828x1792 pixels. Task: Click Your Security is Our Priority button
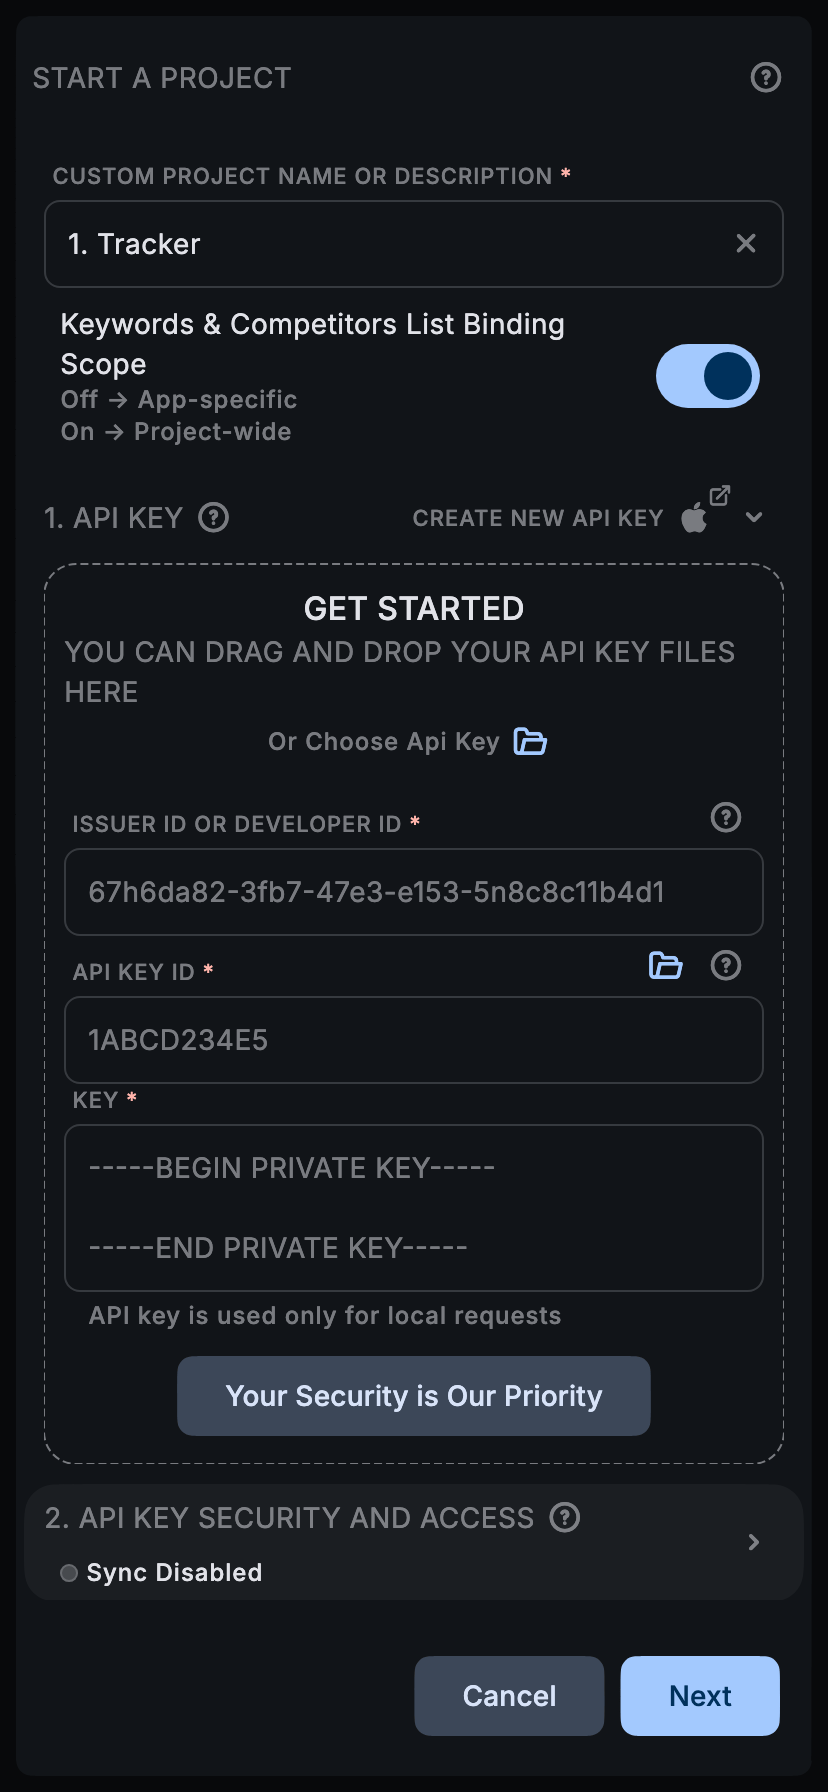tap(413, 1396)
